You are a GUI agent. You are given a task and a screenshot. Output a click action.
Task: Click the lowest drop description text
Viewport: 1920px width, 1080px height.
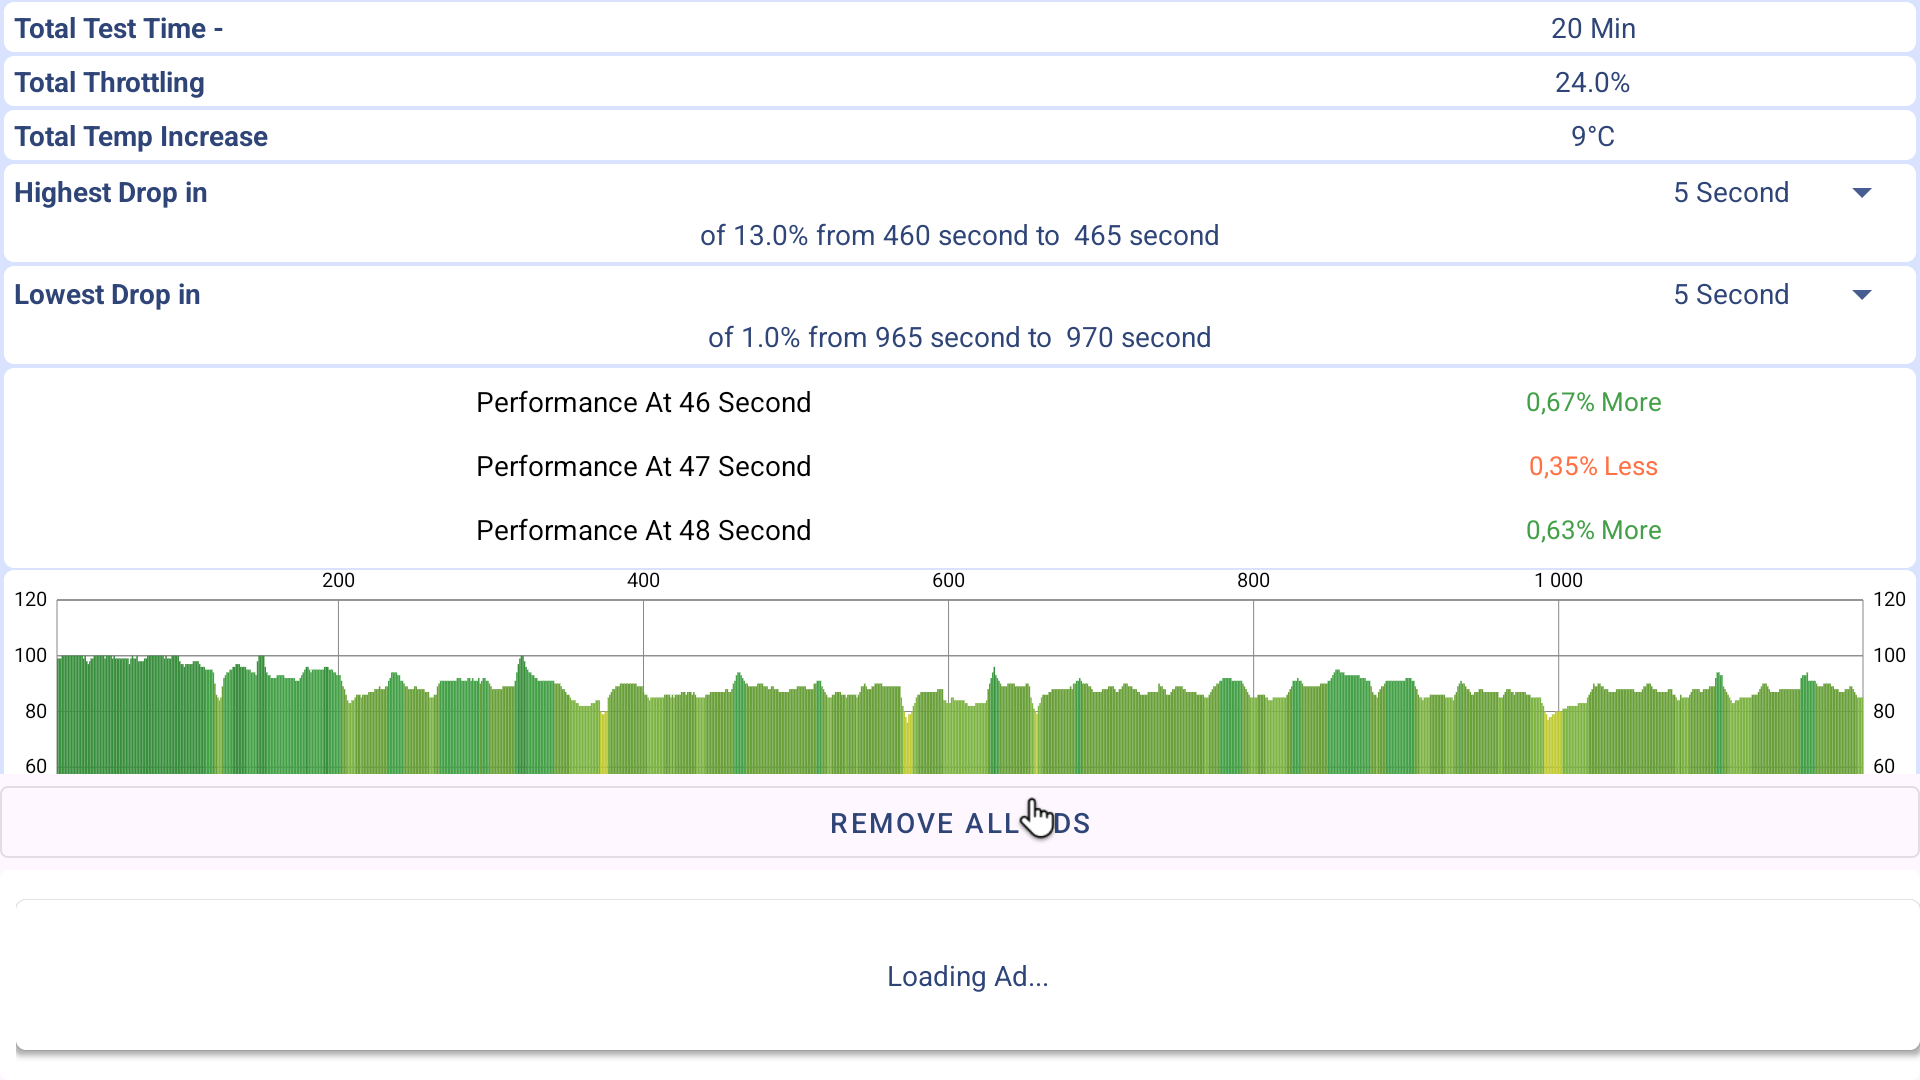(959, 338)
